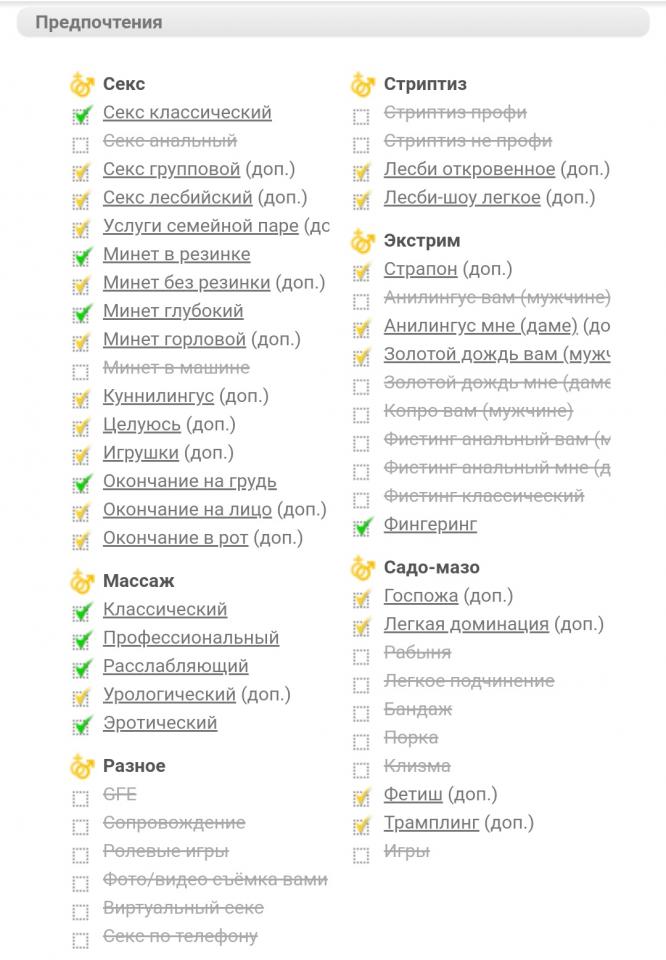Tick the Стриптиз профи checkbox
The height and width of the screenshot is (960, 666).
coord(362,116)
